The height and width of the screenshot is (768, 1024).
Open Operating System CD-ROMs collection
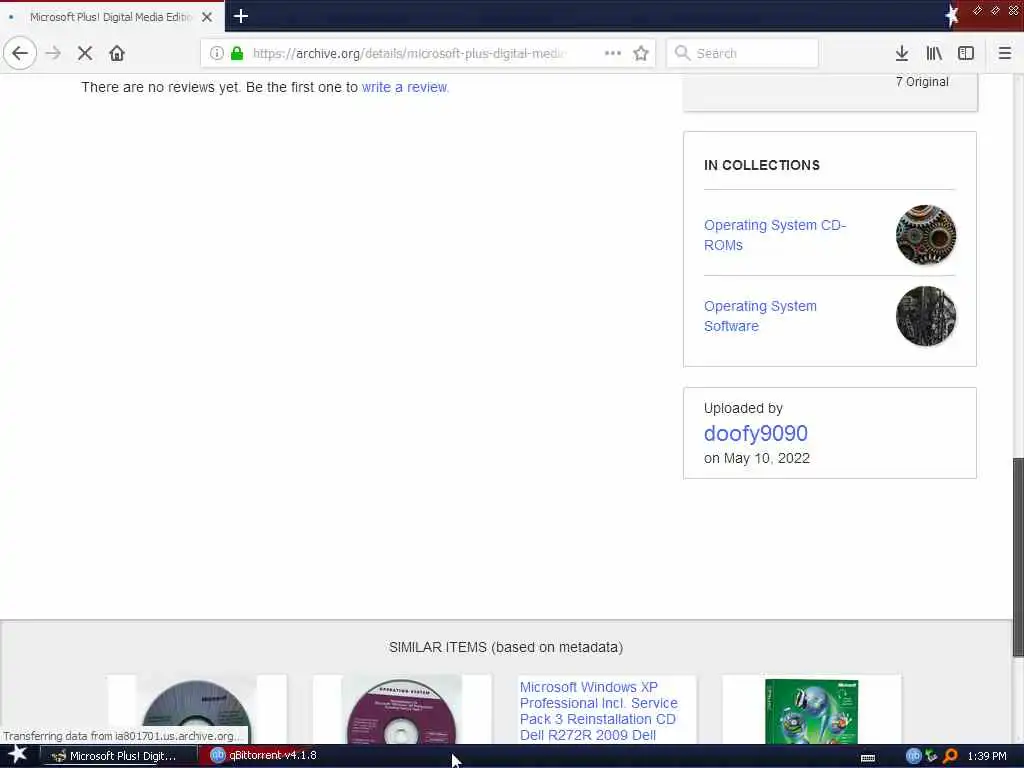[775, 235]
